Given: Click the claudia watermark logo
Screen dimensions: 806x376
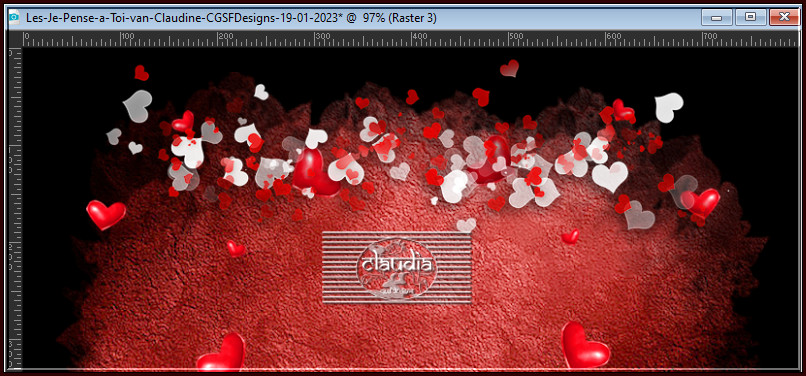Looking at the screenshot, I should [396, 268].
